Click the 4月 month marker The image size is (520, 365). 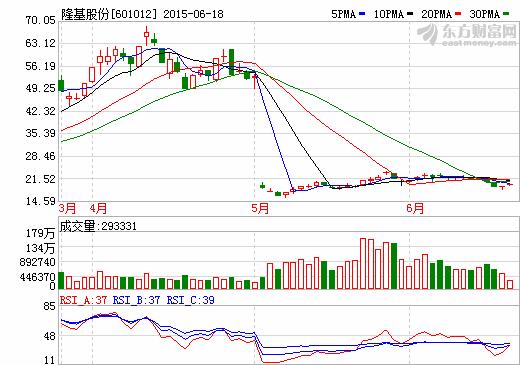click(98, 208)
